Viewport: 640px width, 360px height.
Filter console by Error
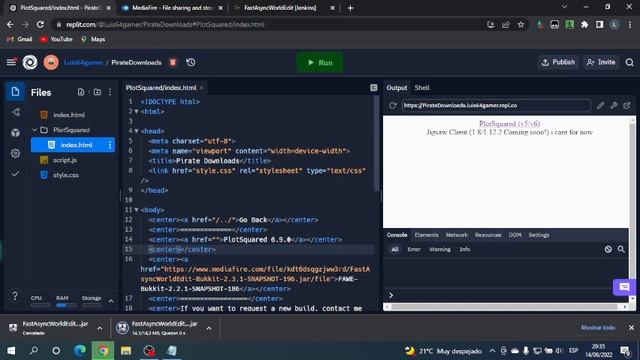[x=414, y=249]
